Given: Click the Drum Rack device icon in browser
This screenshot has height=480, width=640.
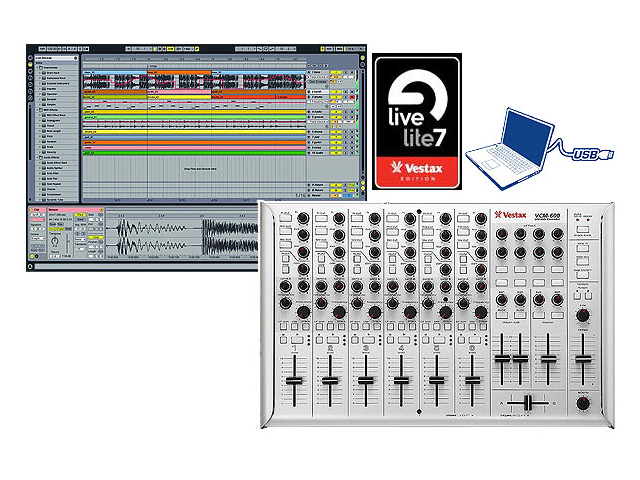Looking at the screenshot, I should pyautogui.click(x=44, y=73).
